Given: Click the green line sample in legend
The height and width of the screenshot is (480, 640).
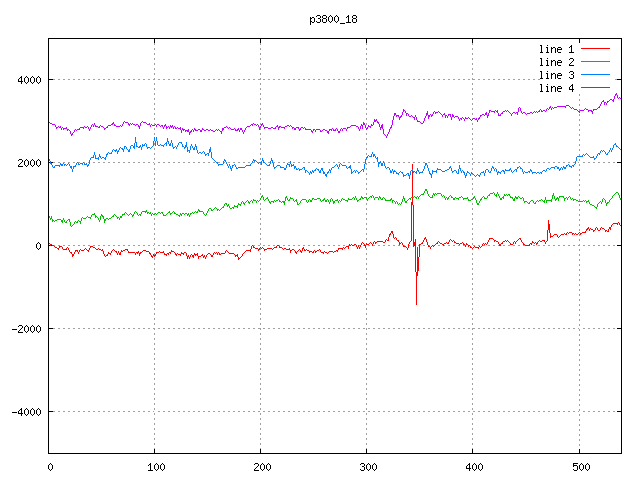Looking at the screenshot, I should (x=596, y=62).
